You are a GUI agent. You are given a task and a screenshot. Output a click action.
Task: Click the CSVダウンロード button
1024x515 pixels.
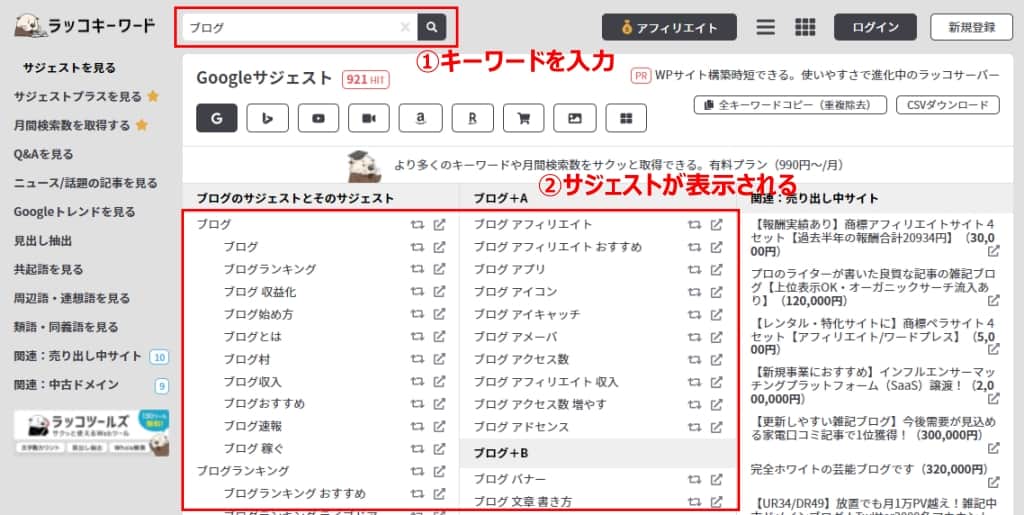(948, 104)
